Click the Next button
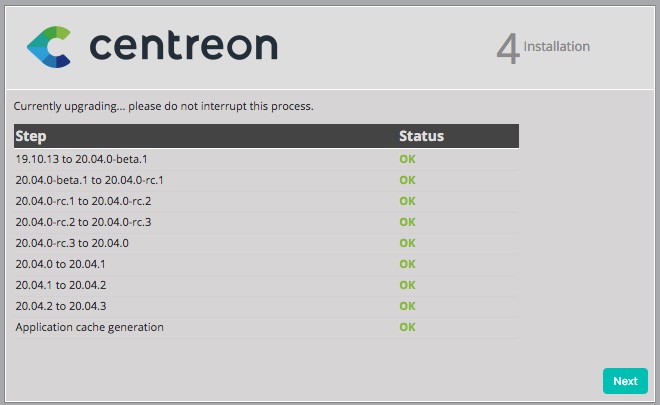The height and width of the screenshot is (405, 660). pyautogui.click(x=625, y=381)
